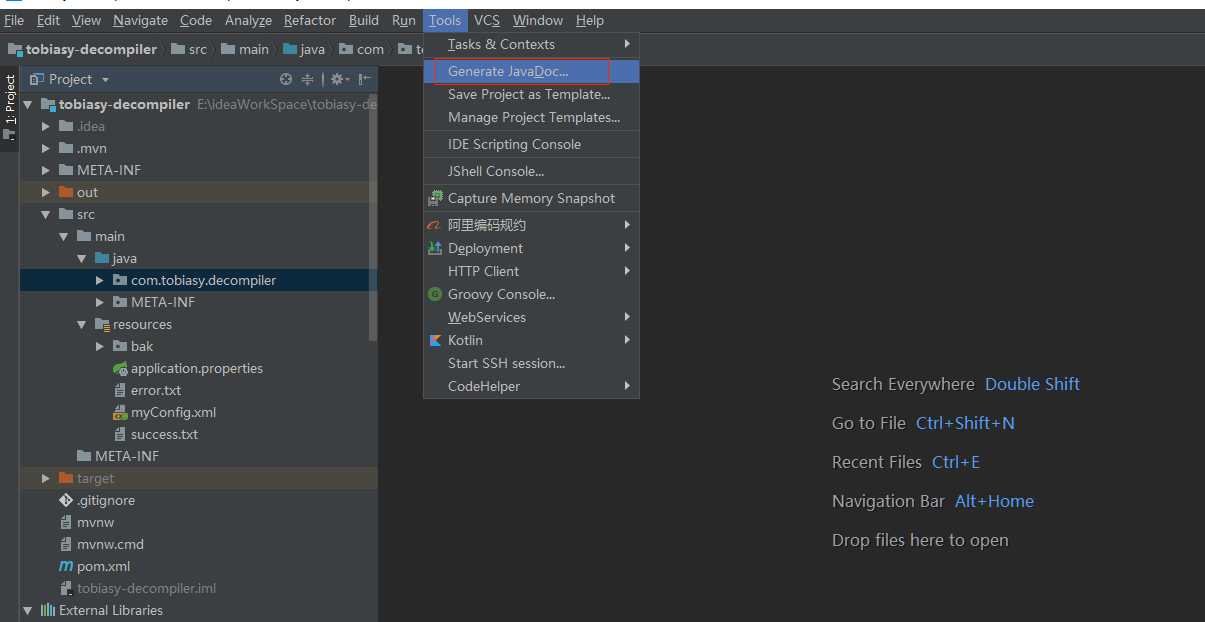Open the Navigate menu
Viewport: 1205px width, 622px height.
[x=140, y=20]
